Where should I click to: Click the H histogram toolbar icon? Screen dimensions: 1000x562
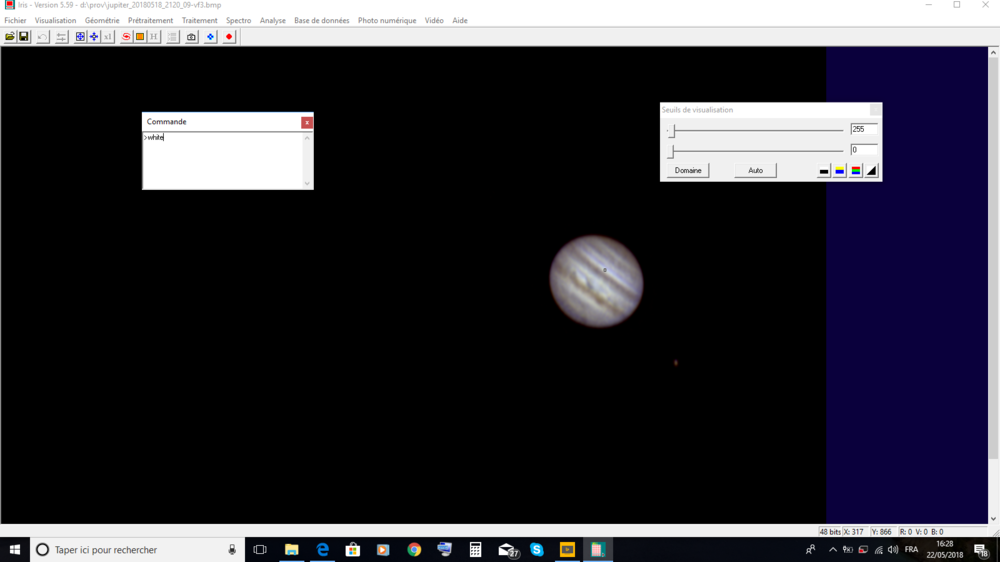(x=154, y=37)
